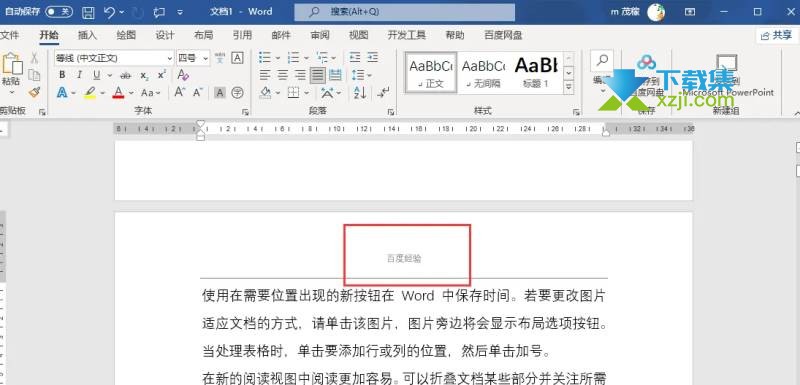Clear all formatting with eraser icon
The image size is (800, 385).
coord(183,75)
